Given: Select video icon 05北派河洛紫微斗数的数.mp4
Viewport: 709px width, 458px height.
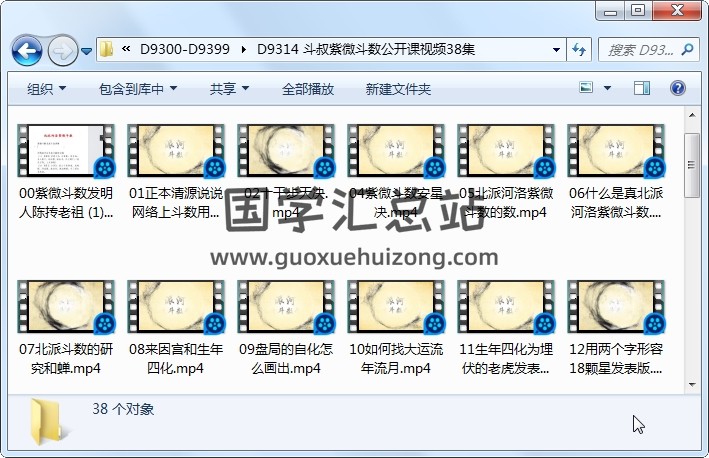Looking at the screenshot, I should [506, 151].
